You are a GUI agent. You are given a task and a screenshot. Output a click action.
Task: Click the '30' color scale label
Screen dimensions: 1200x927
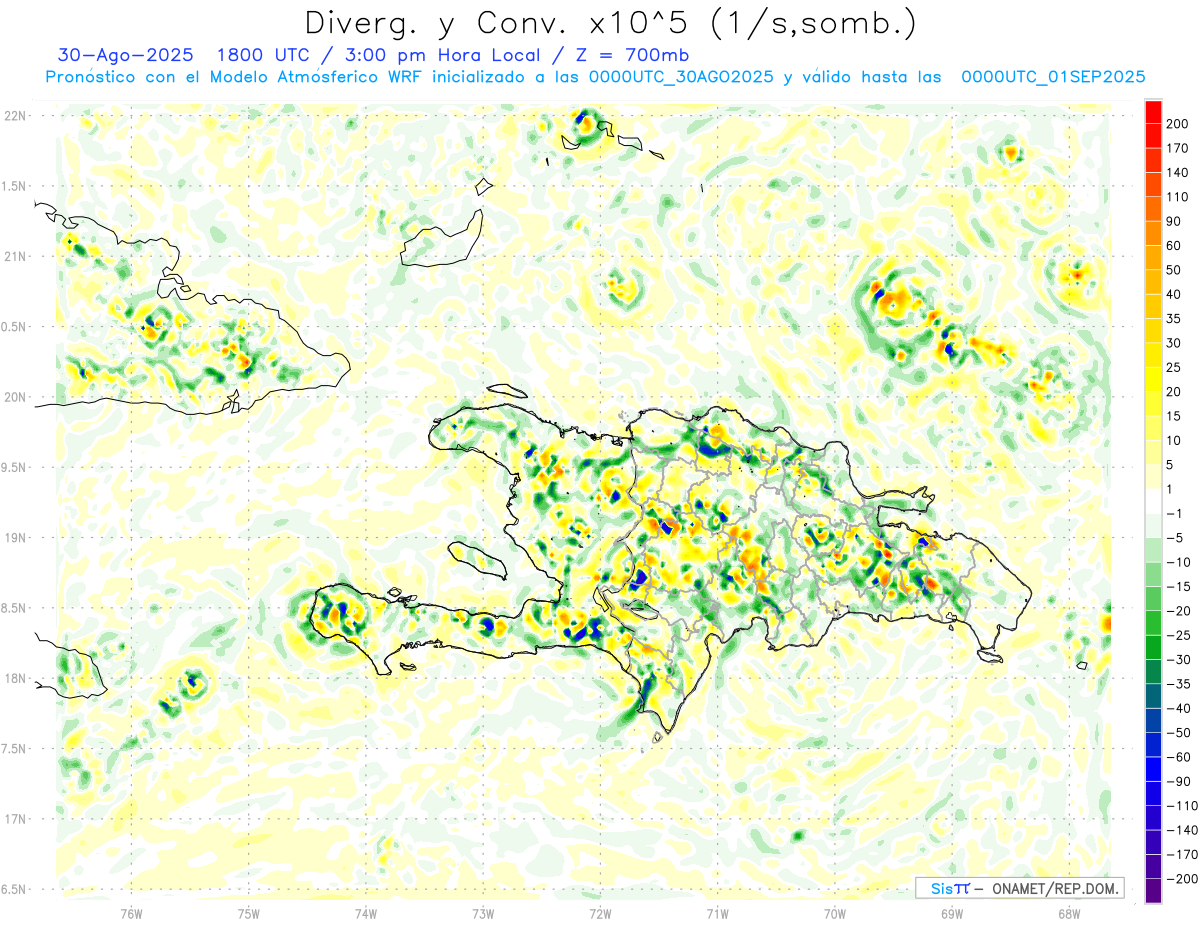tap(1174, 343)
